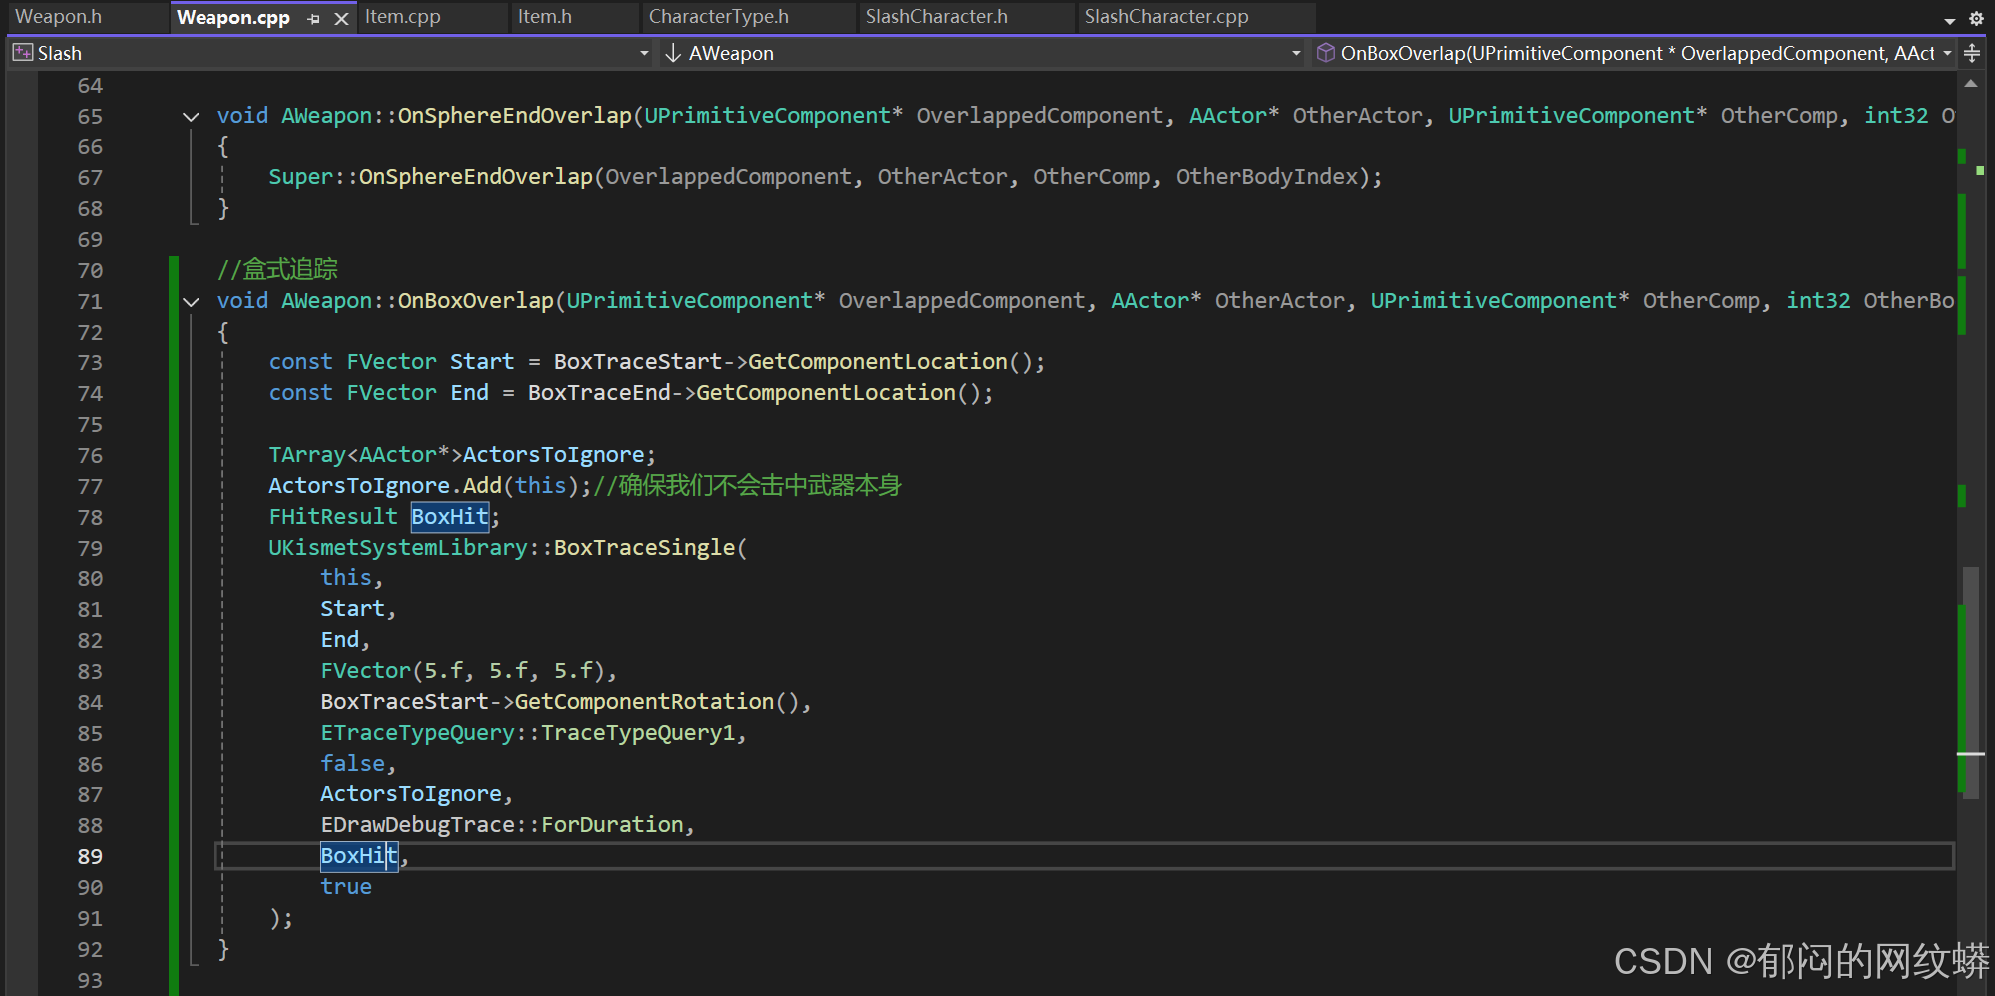Click the 'false' argument on line 86
1995x996 pixels.
point(352,764)
